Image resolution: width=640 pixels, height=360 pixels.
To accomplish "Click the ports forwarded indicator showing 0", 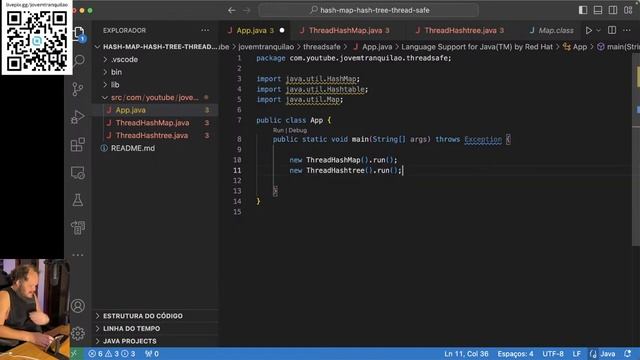I will [152, 354].
